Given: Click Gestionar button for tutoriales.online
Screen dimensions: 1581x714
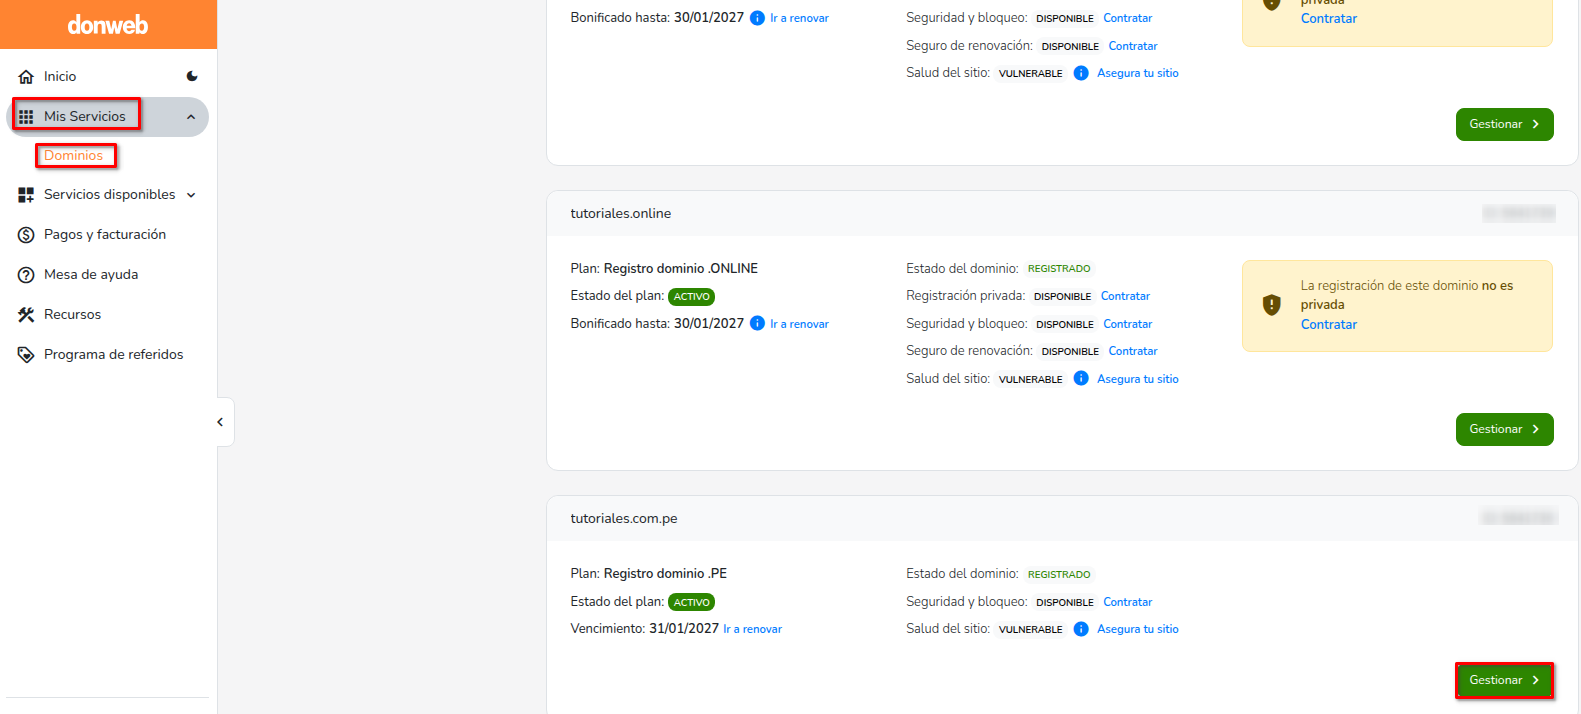Looking at the screenshot, I should 1504,429.
